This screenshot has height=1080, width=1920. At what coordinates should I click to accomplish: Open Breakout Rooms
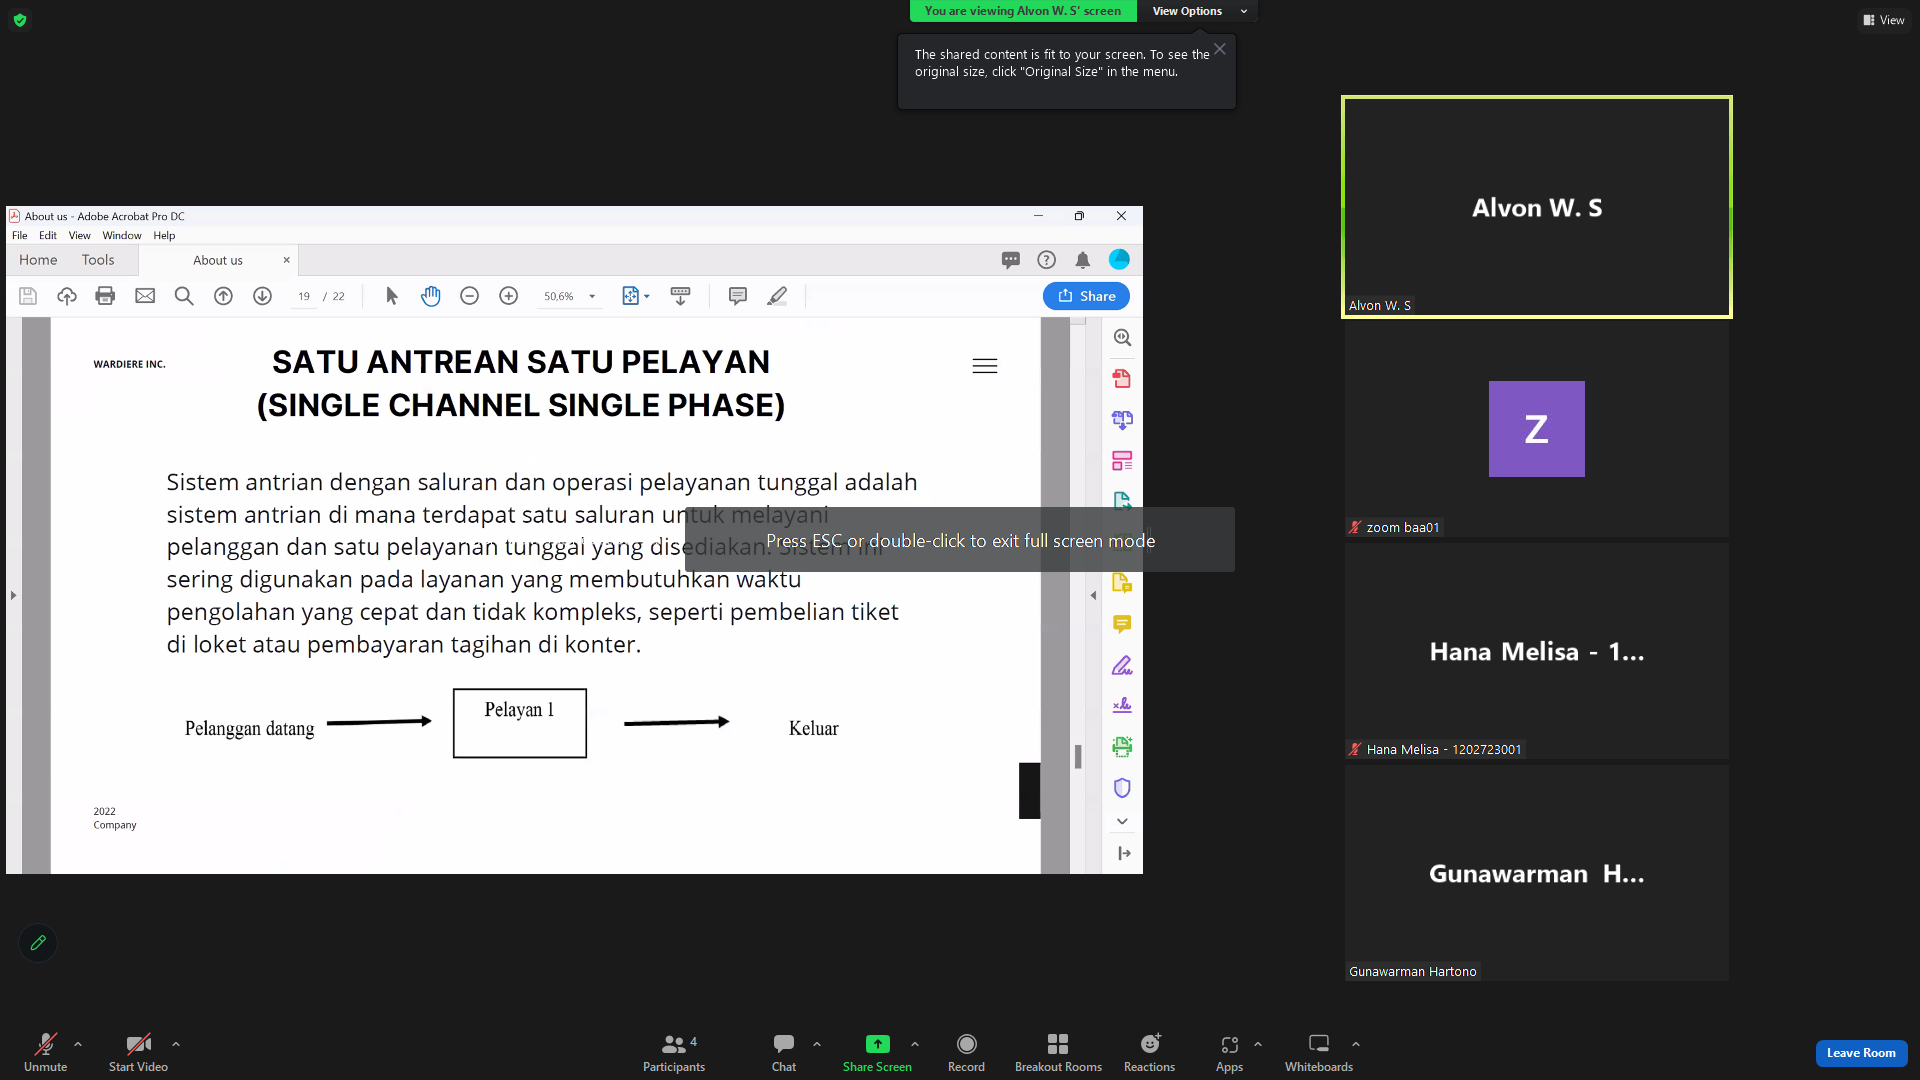1058,1052
